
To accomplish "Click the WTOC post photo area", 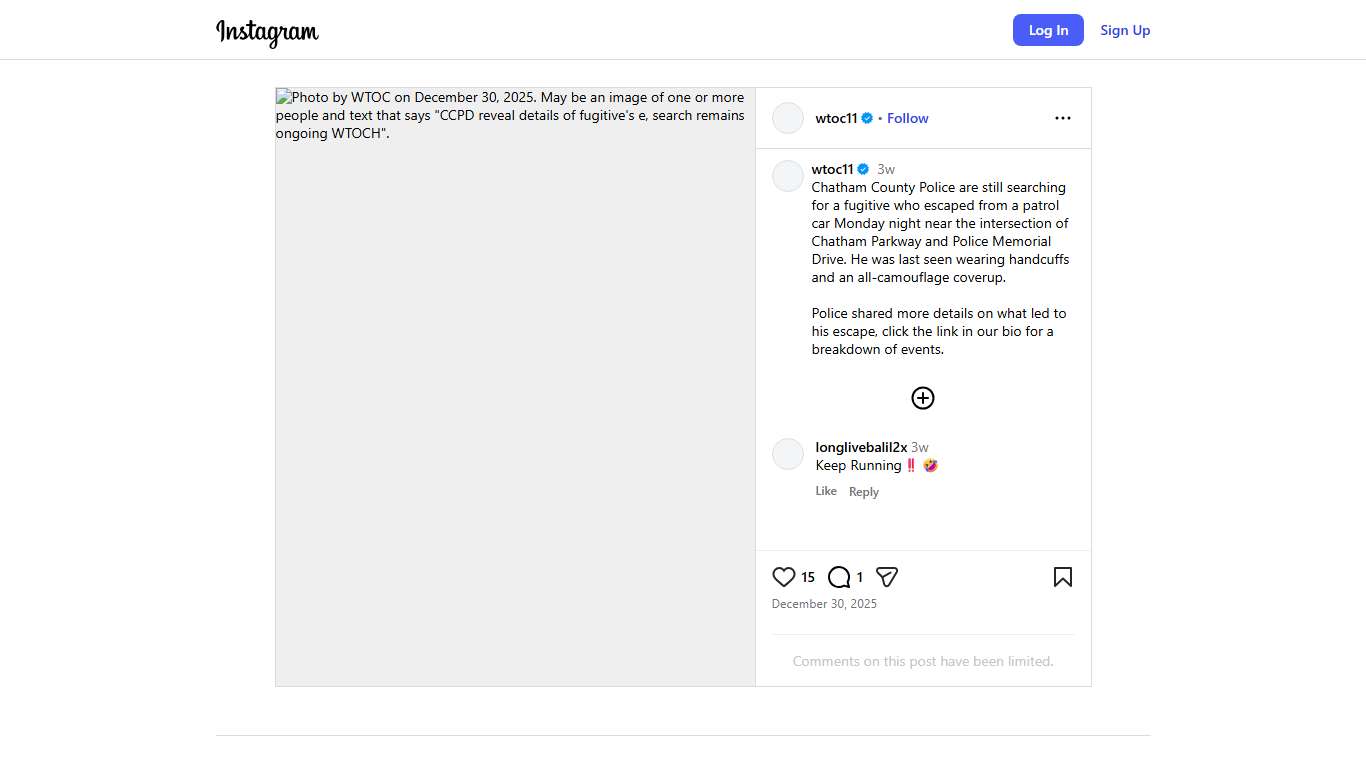I will tap(515, 400).
